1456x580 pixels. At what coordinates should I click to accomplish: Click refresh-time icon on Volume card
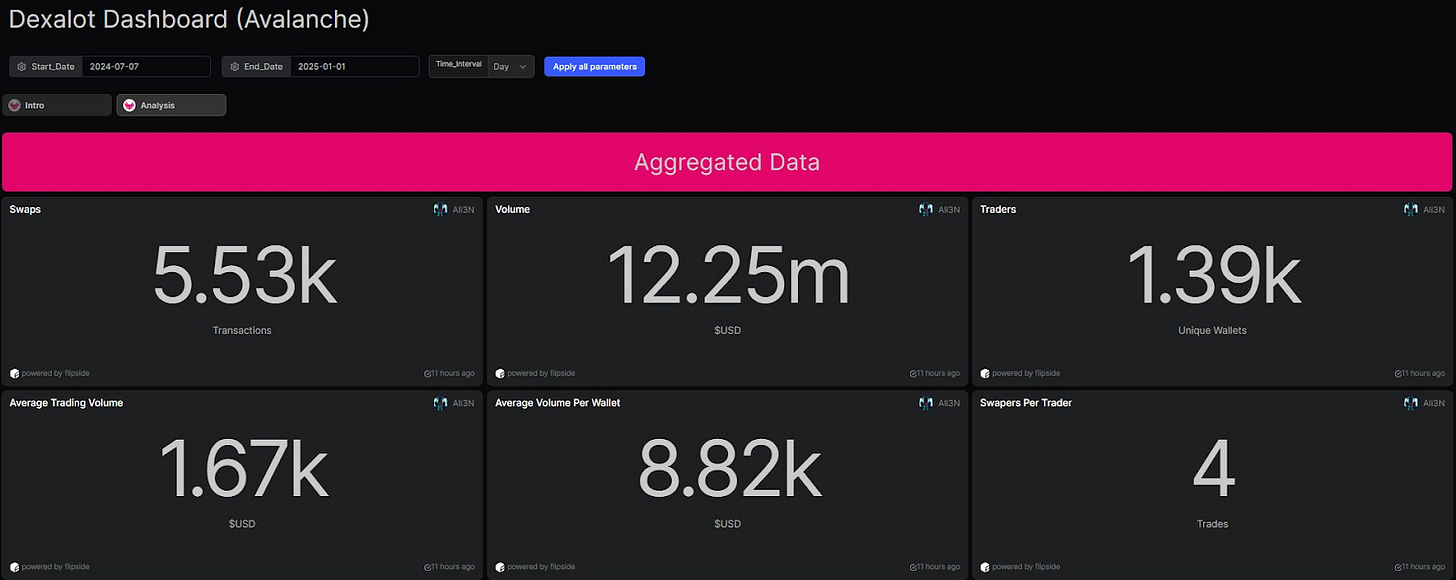[913, 373]
